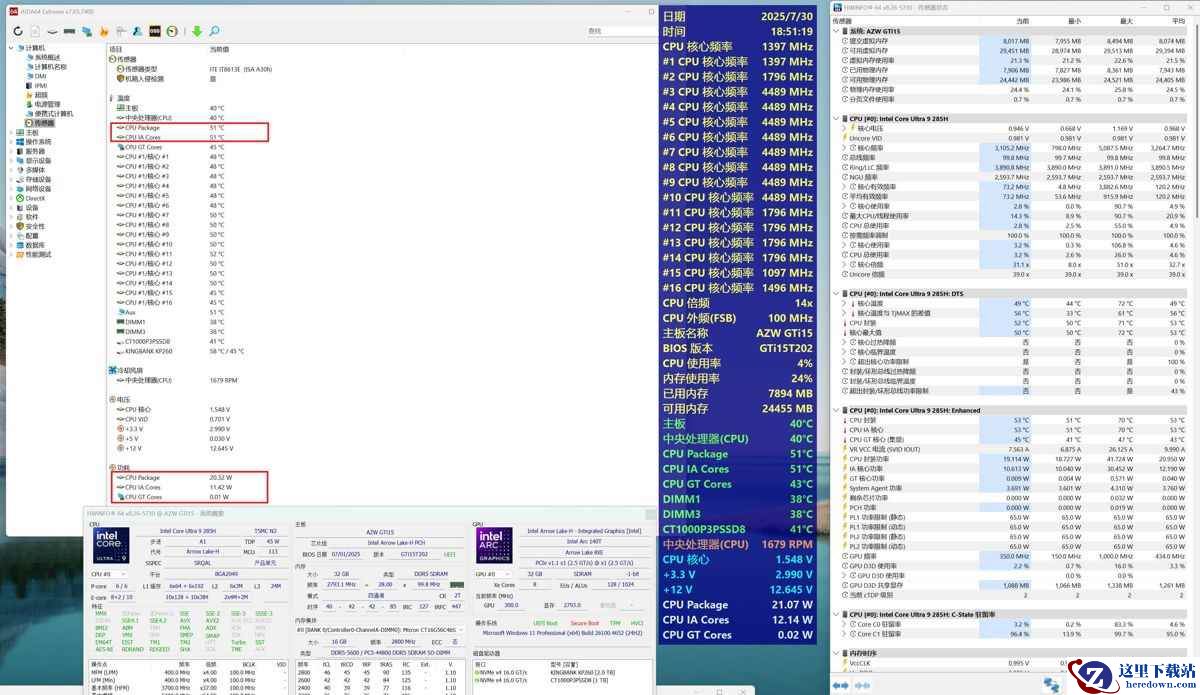Select 计算机名称 in AIDA64 tree

point(49,67)
